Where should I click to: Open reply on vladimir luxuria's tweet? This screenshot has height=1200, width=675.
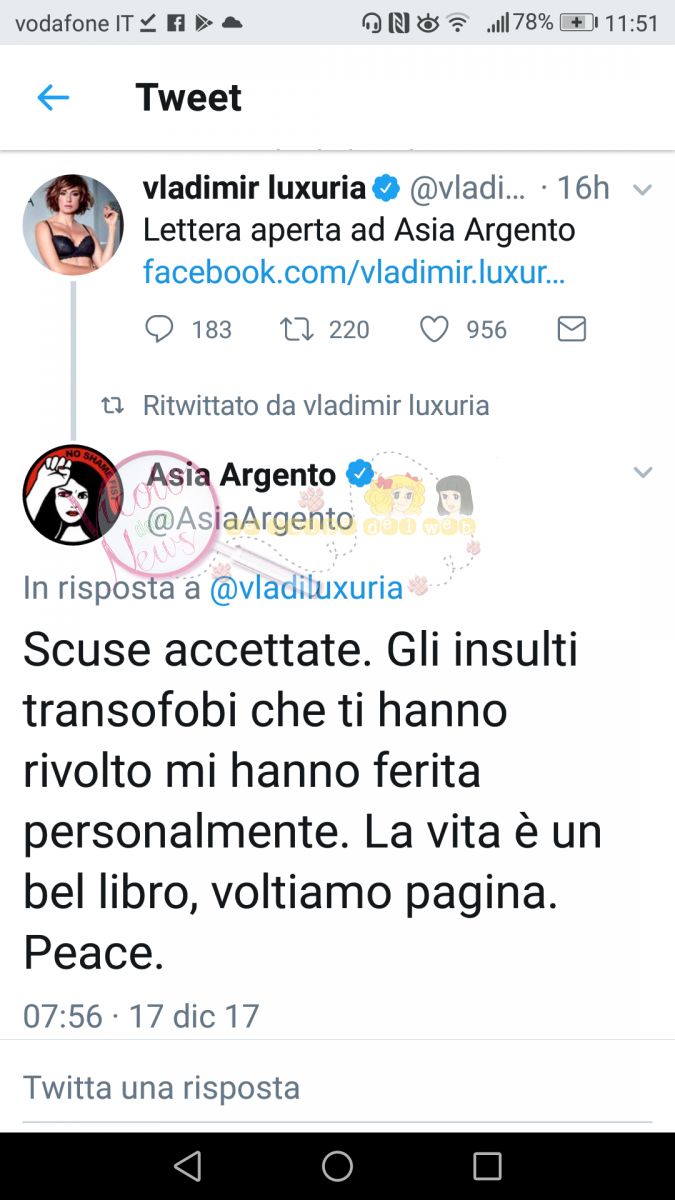pos(159,329)
